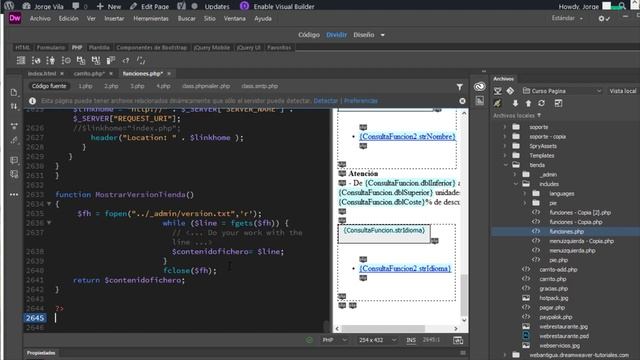Click the PHP comment tag insert icon
Screen dimensions: 640x360
coord(141,60)
